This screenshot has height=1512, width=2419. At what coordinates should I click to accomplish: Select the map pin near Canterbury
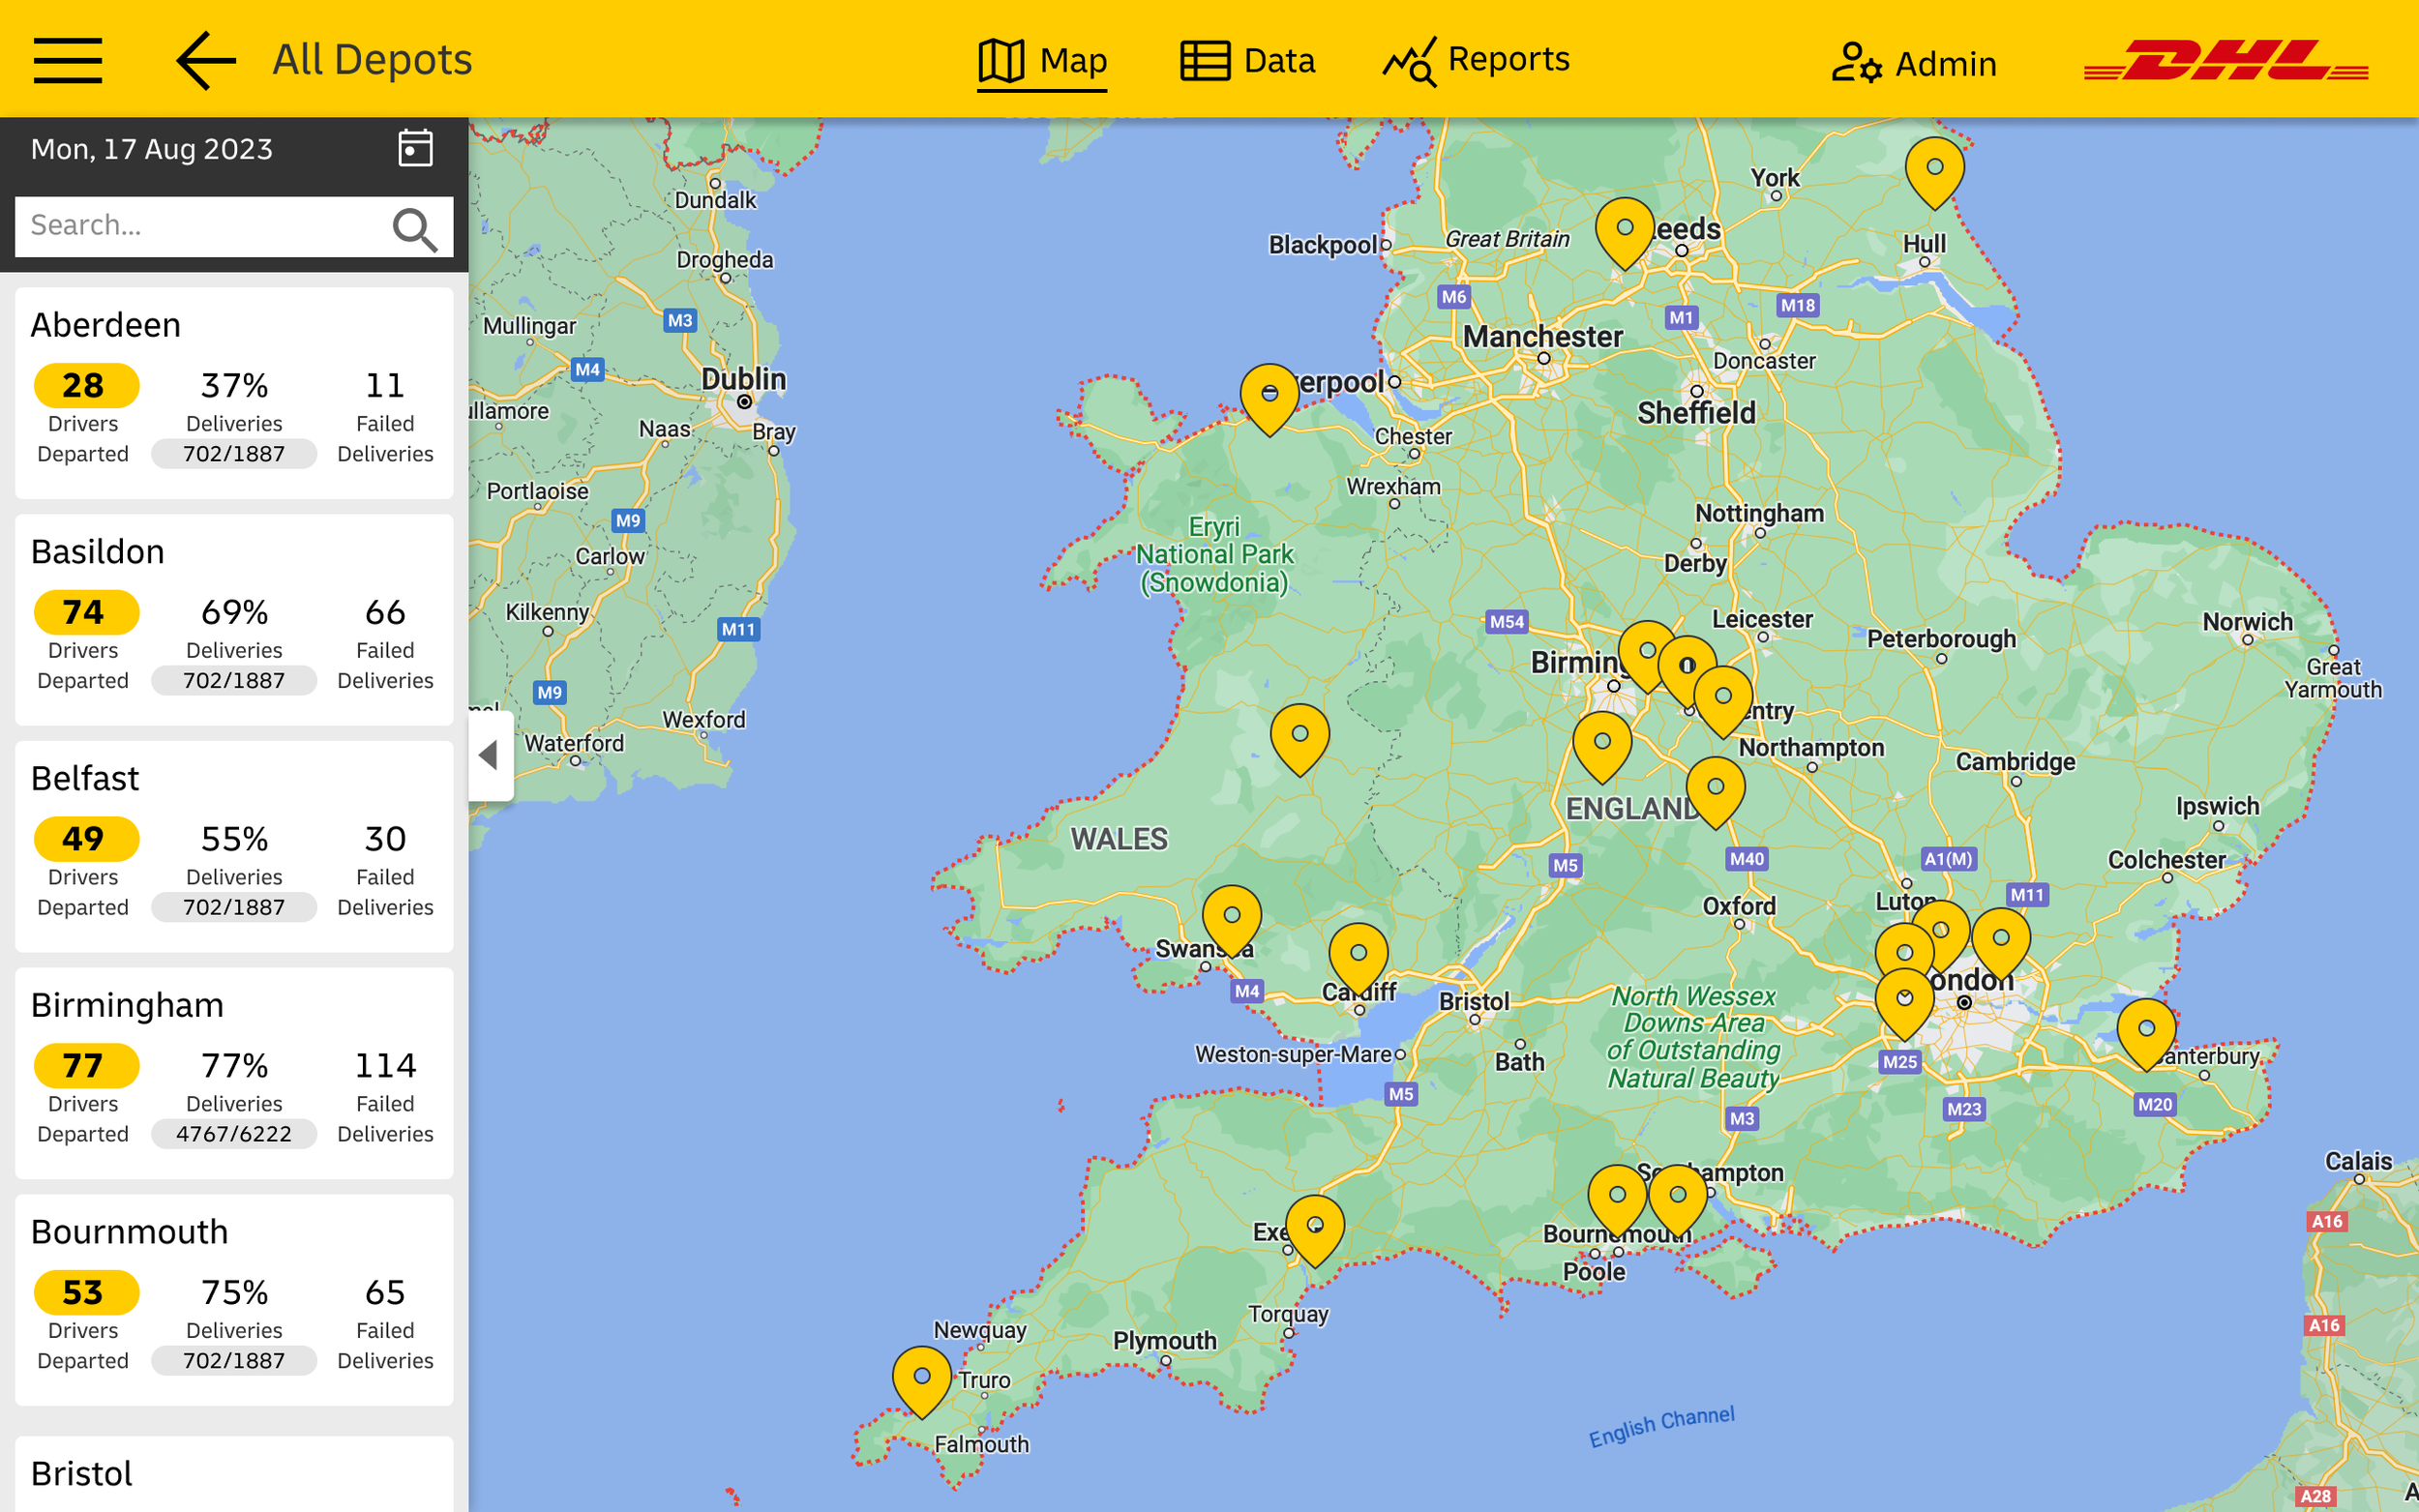2146,1030
